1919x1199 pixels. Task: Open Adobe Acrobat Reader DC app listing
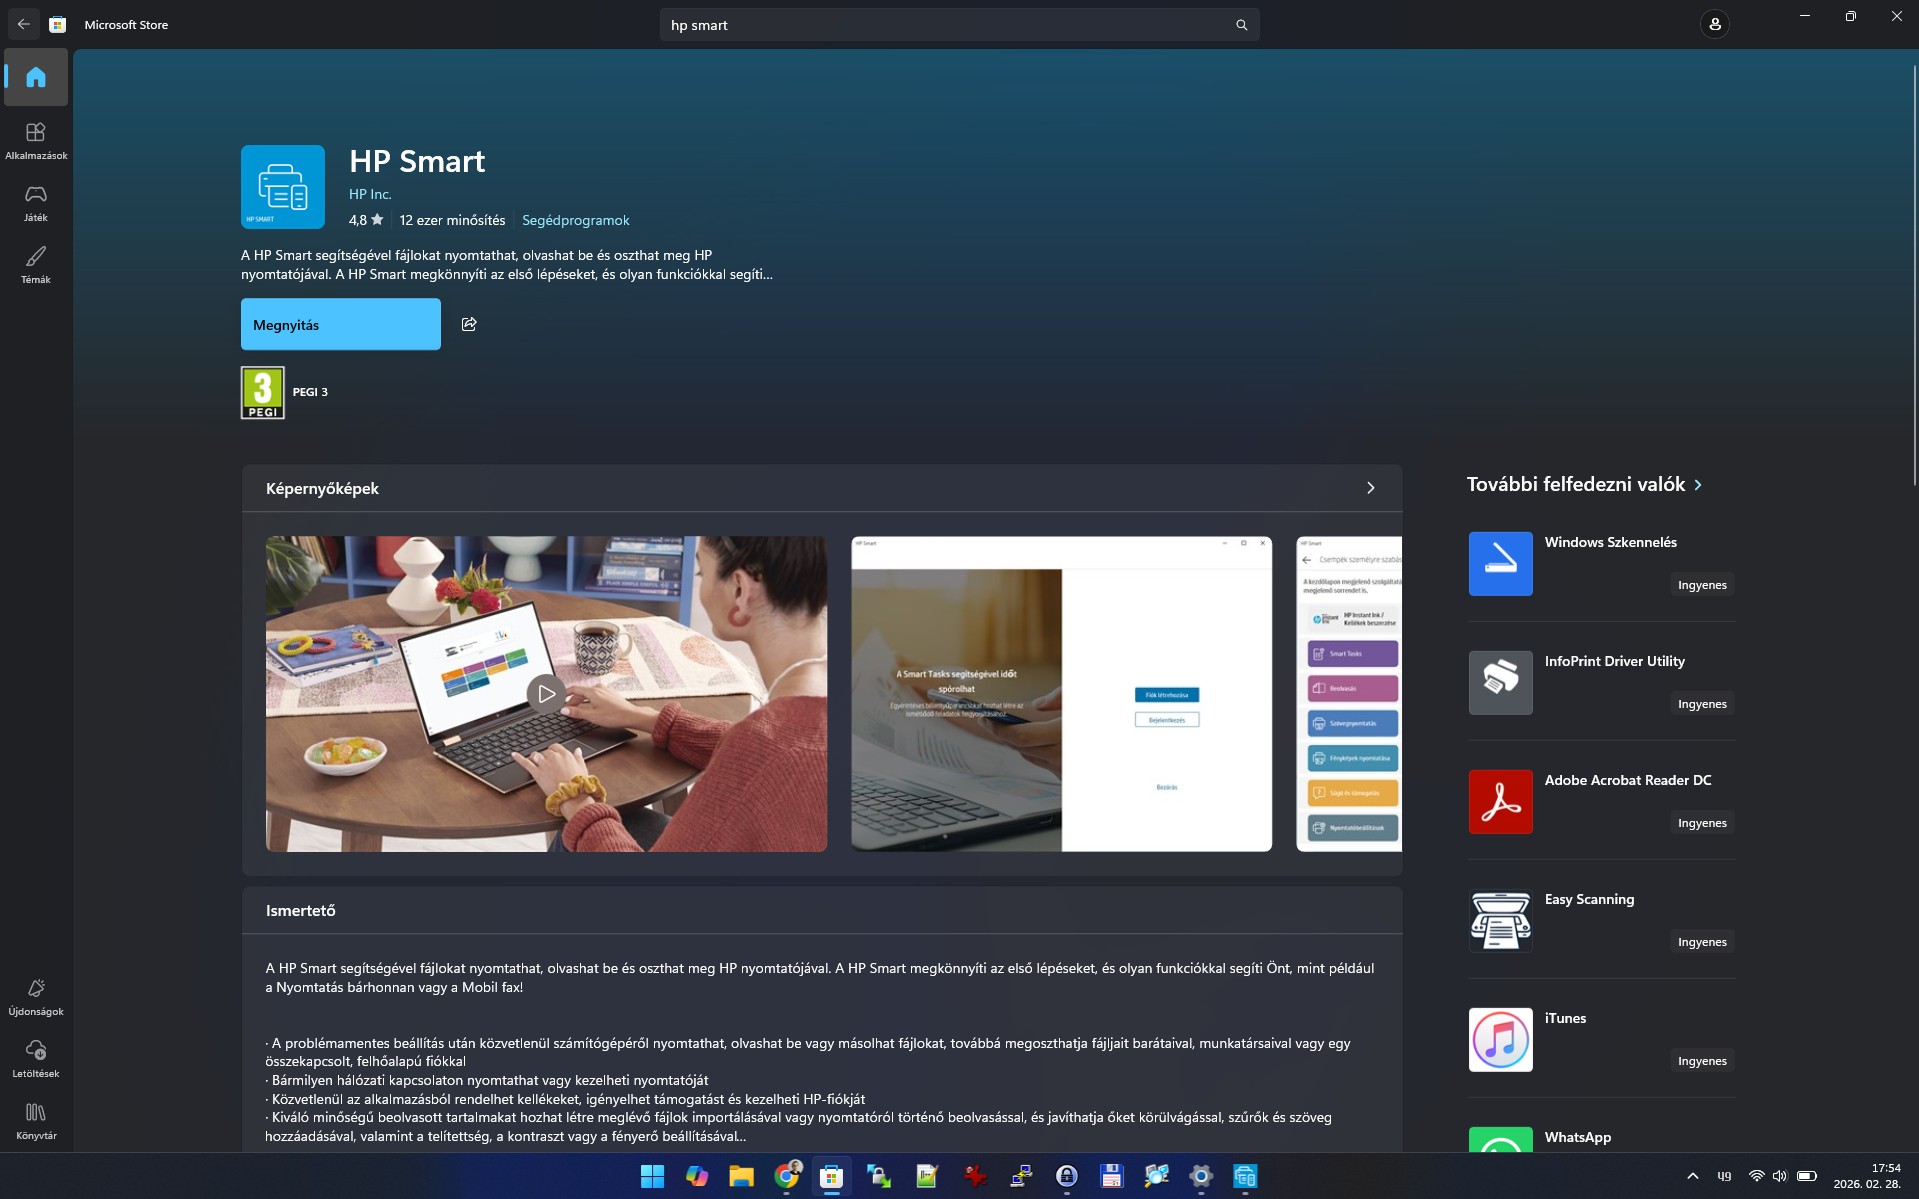[x=1600, y=800]
